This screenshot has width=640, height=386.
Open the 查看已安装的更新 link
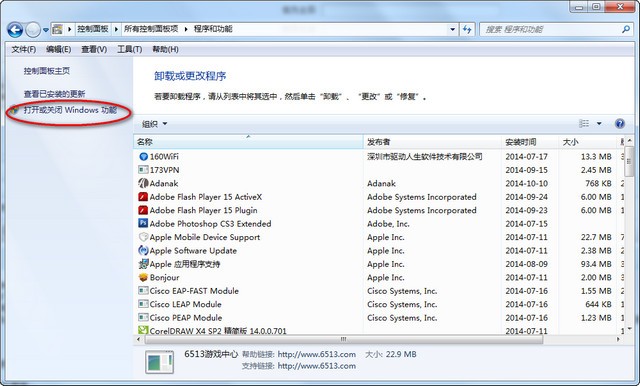pyautogui.click(x=54, y=94)
